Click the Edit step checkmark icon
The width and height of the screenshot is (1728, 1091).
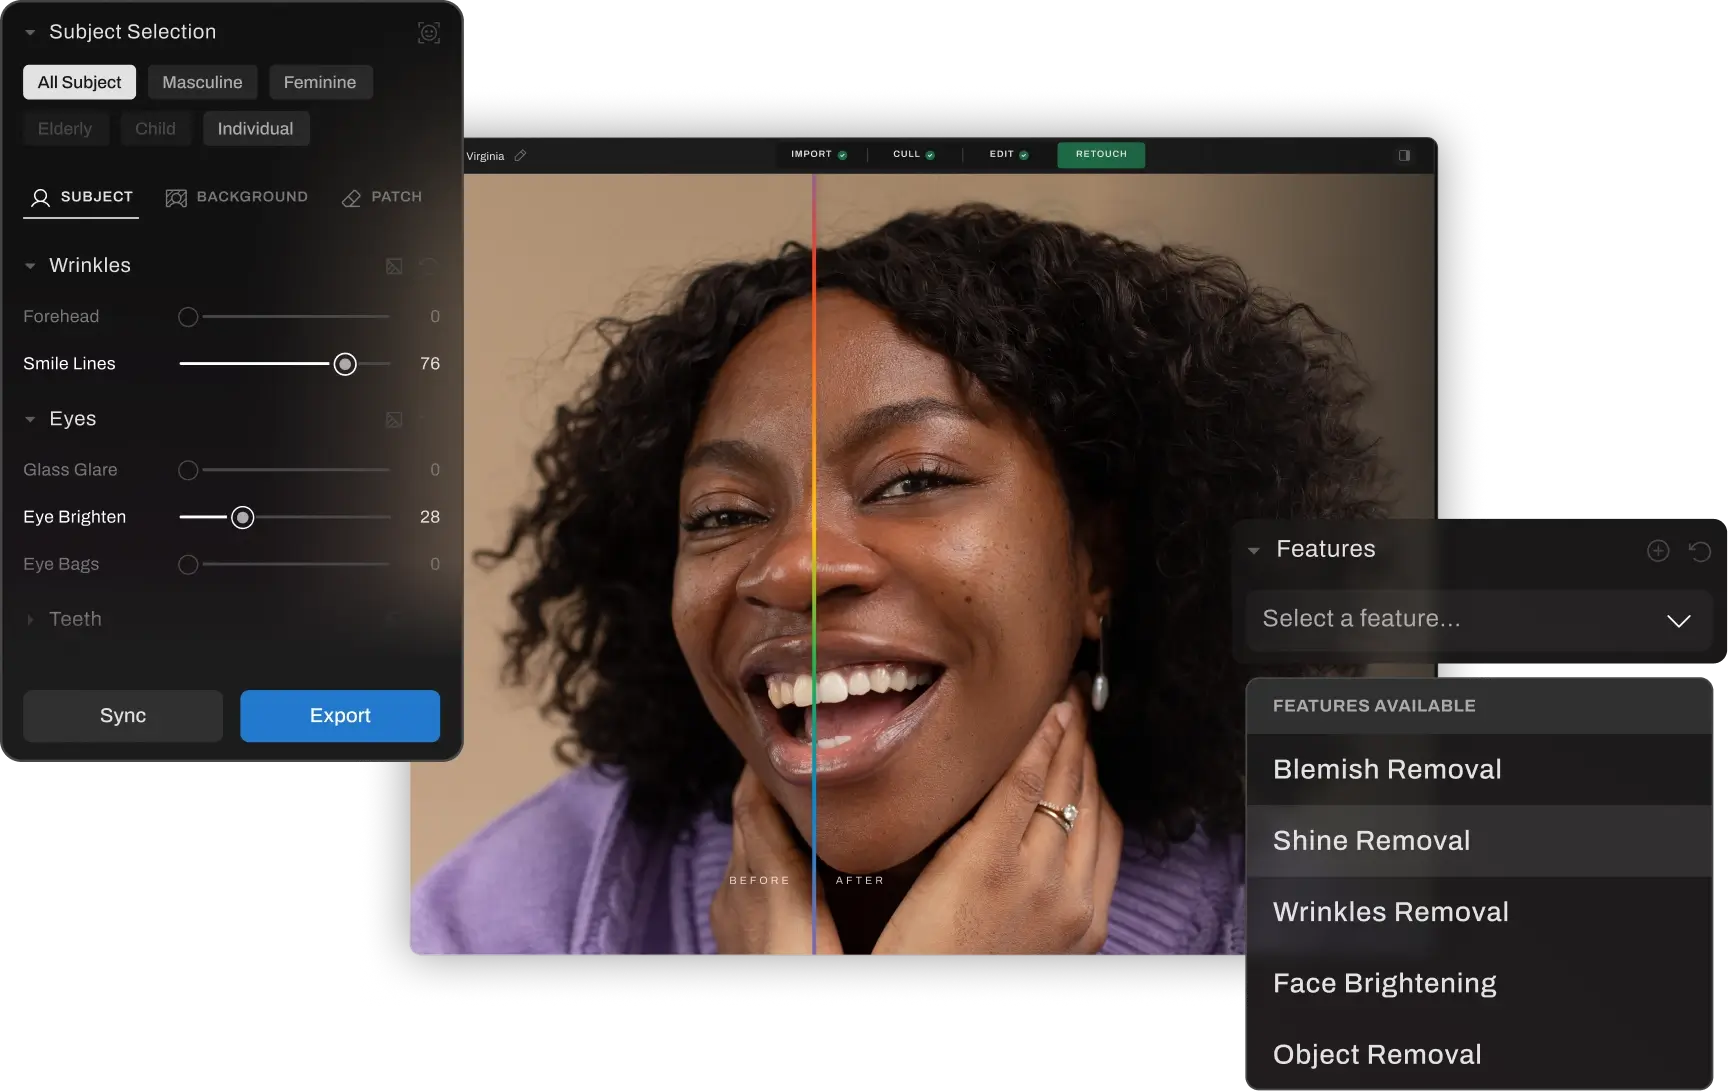1023,155
